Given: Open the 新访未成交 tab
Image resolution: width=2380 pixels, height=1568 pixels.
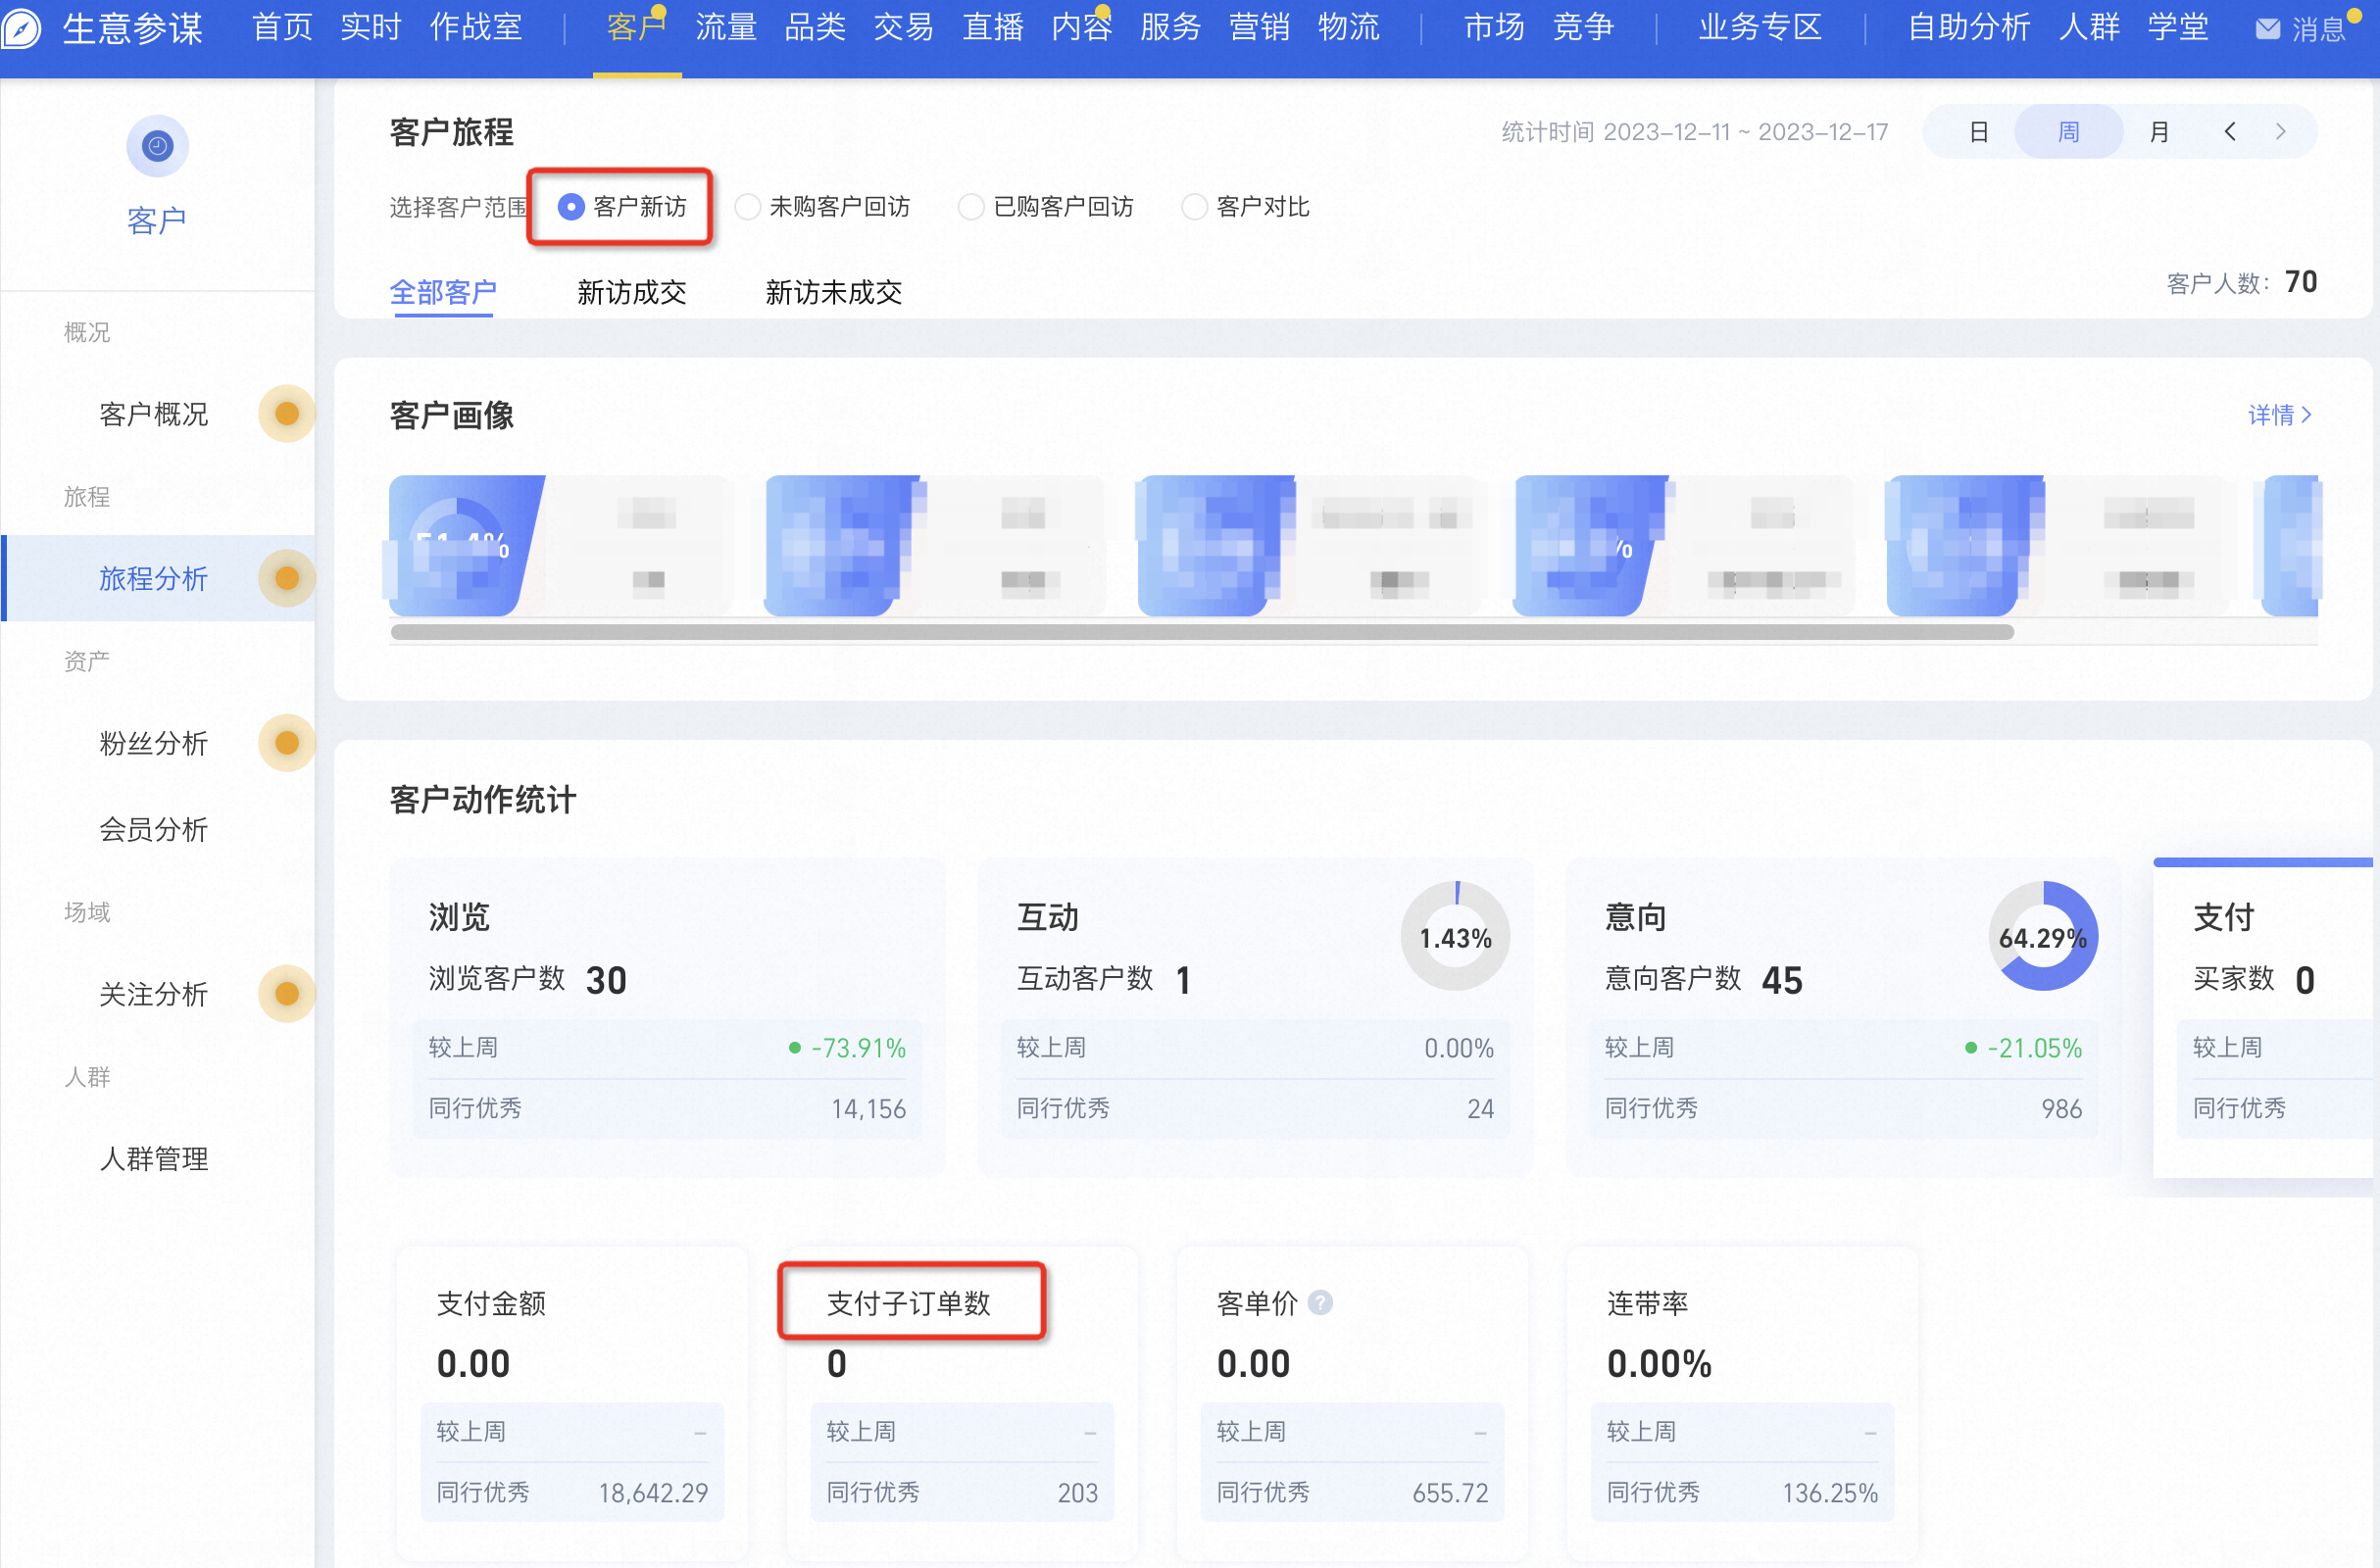Looking at the screenshot, I should click(834, 292).
